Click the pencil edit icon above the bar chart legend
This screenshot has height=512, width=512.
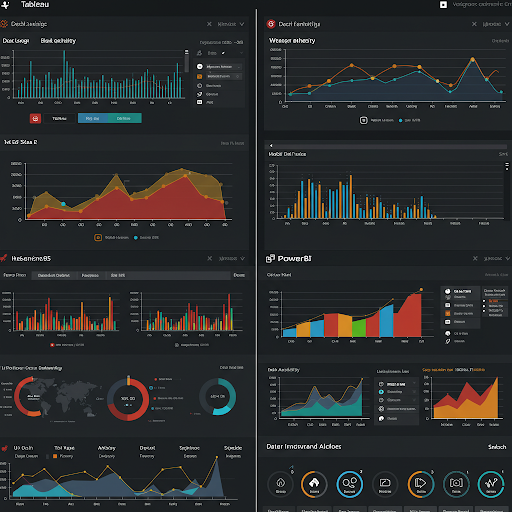[223, 53]
